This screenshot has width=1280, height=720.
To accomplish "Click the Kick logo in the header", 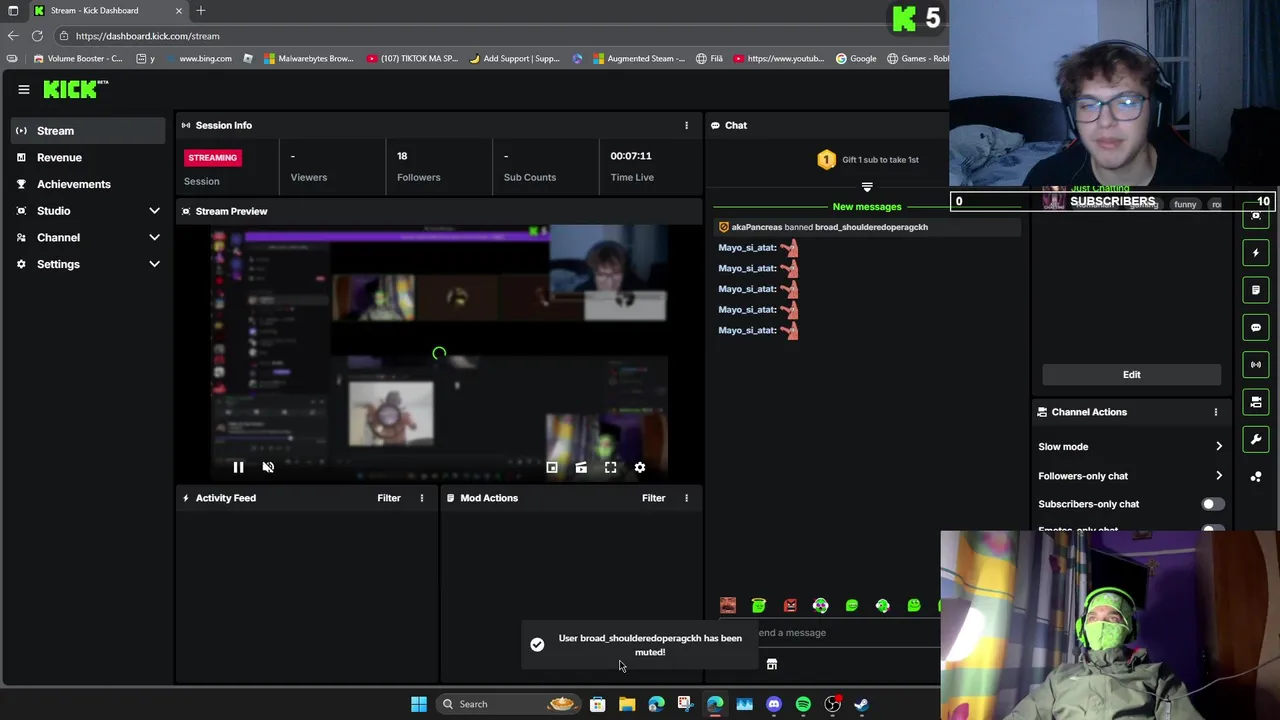I will pos(74,90).
